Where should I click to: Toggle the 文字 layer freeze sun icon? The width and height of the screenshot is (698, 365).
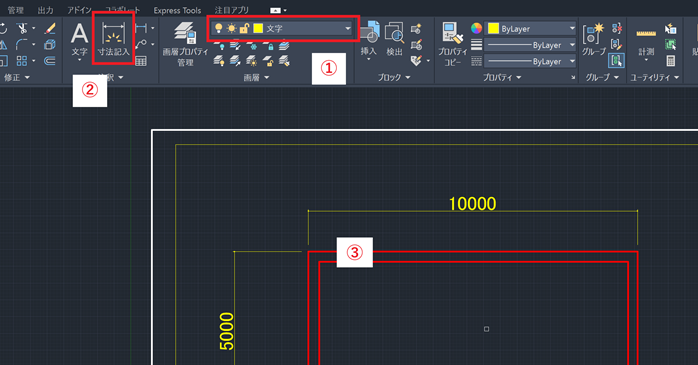[231, 28]
